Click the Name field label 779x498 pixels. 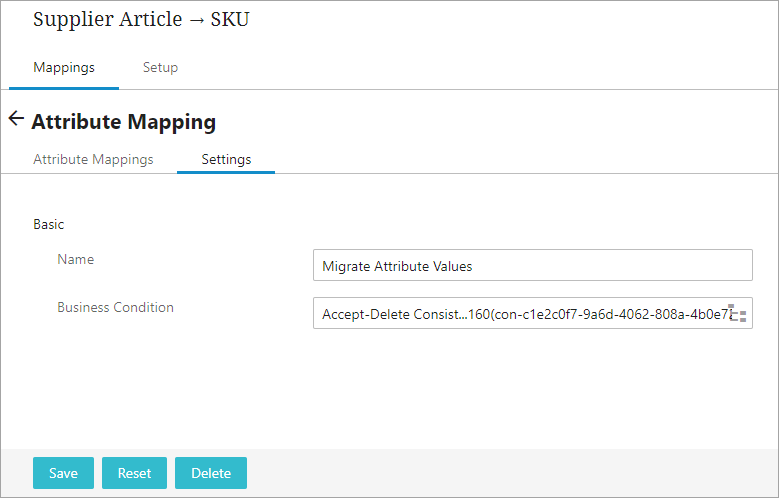[76, 259]
